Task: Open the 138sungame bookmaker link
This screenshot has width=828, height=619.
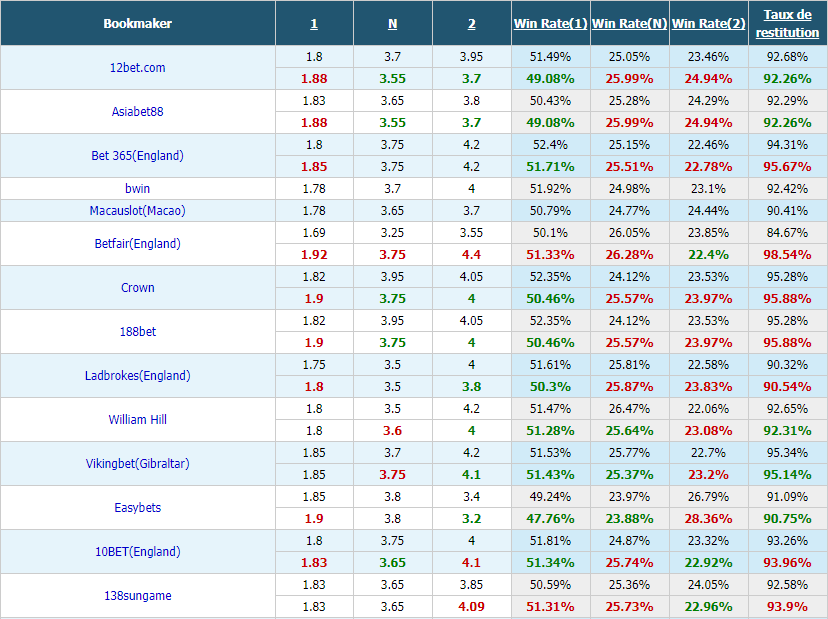Action: tap(137, 596)
